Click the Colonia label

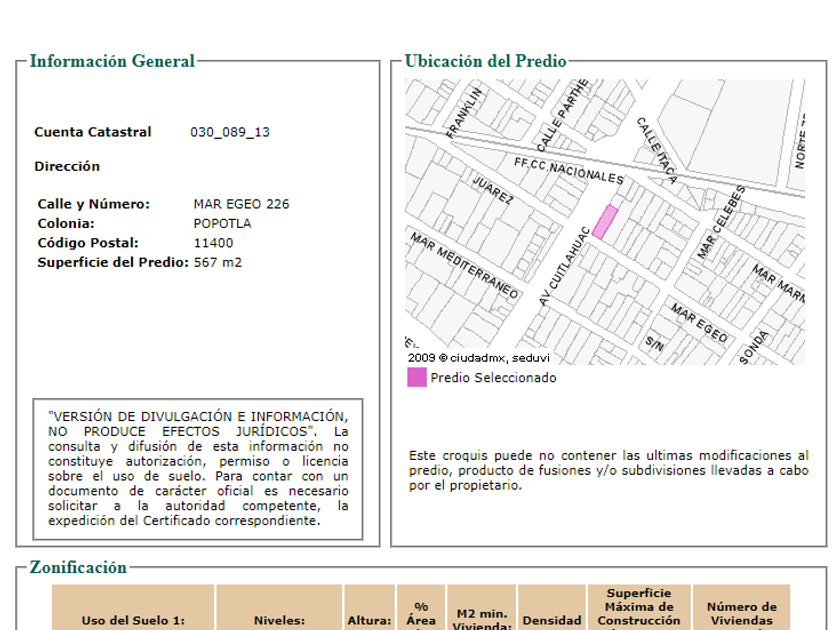tap(66, 223)
